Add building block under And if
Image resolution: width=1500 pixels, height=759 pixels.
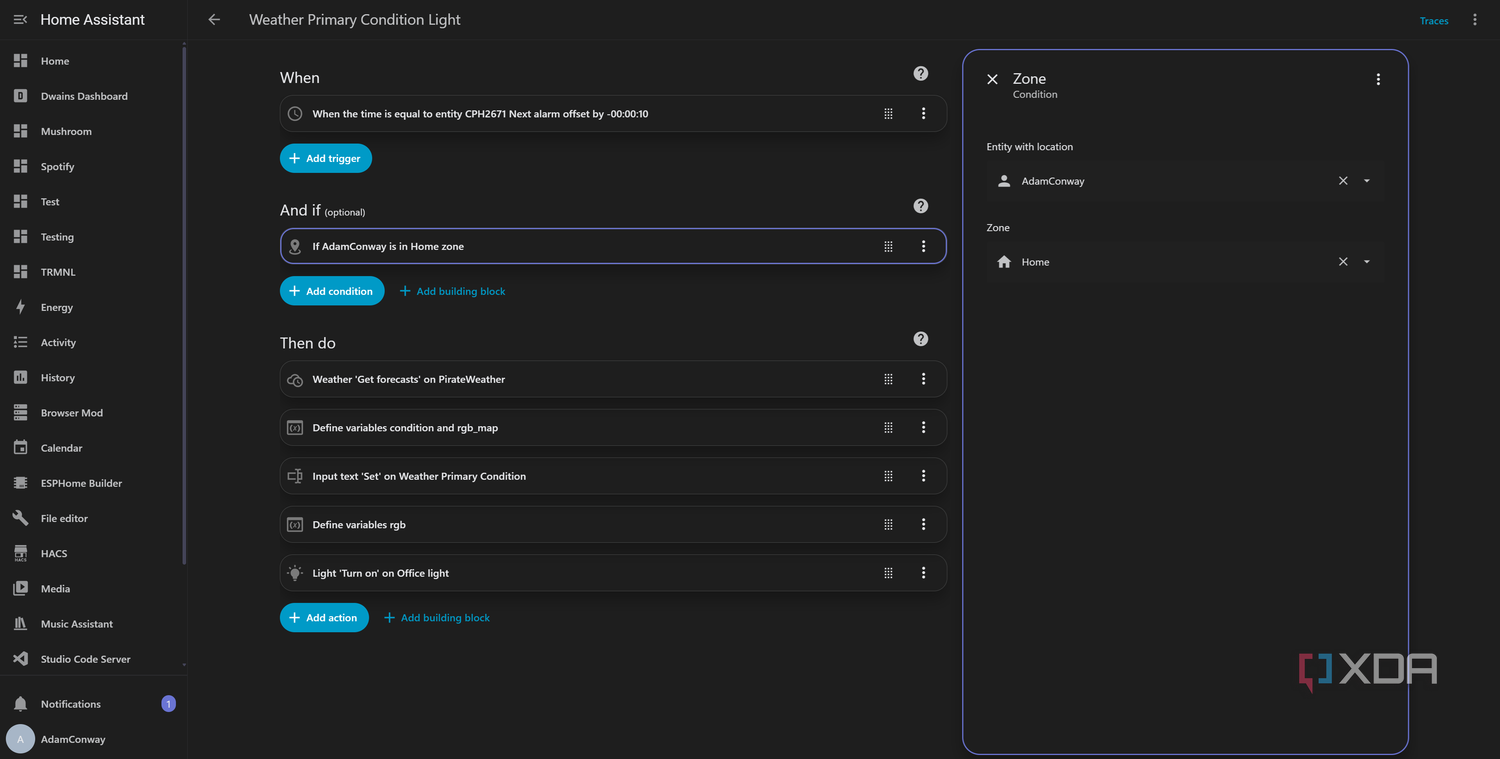[x=452, y=291]
